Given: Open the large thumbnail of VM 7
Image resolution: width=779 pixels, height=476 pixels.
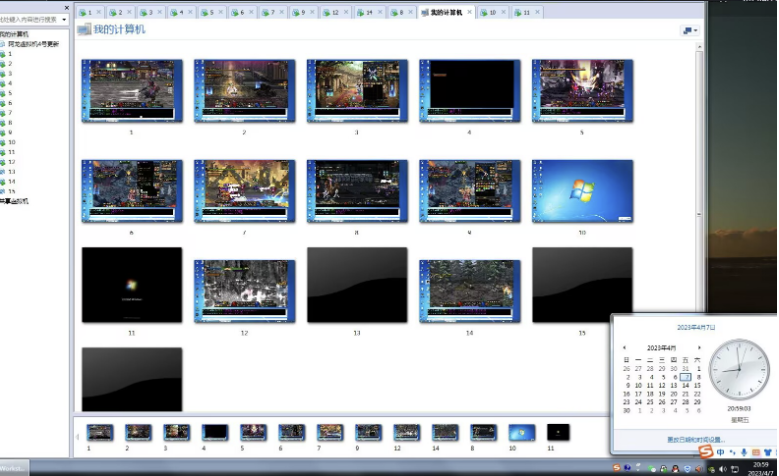Looking at the screenshot, I should (x=244, y=191).
